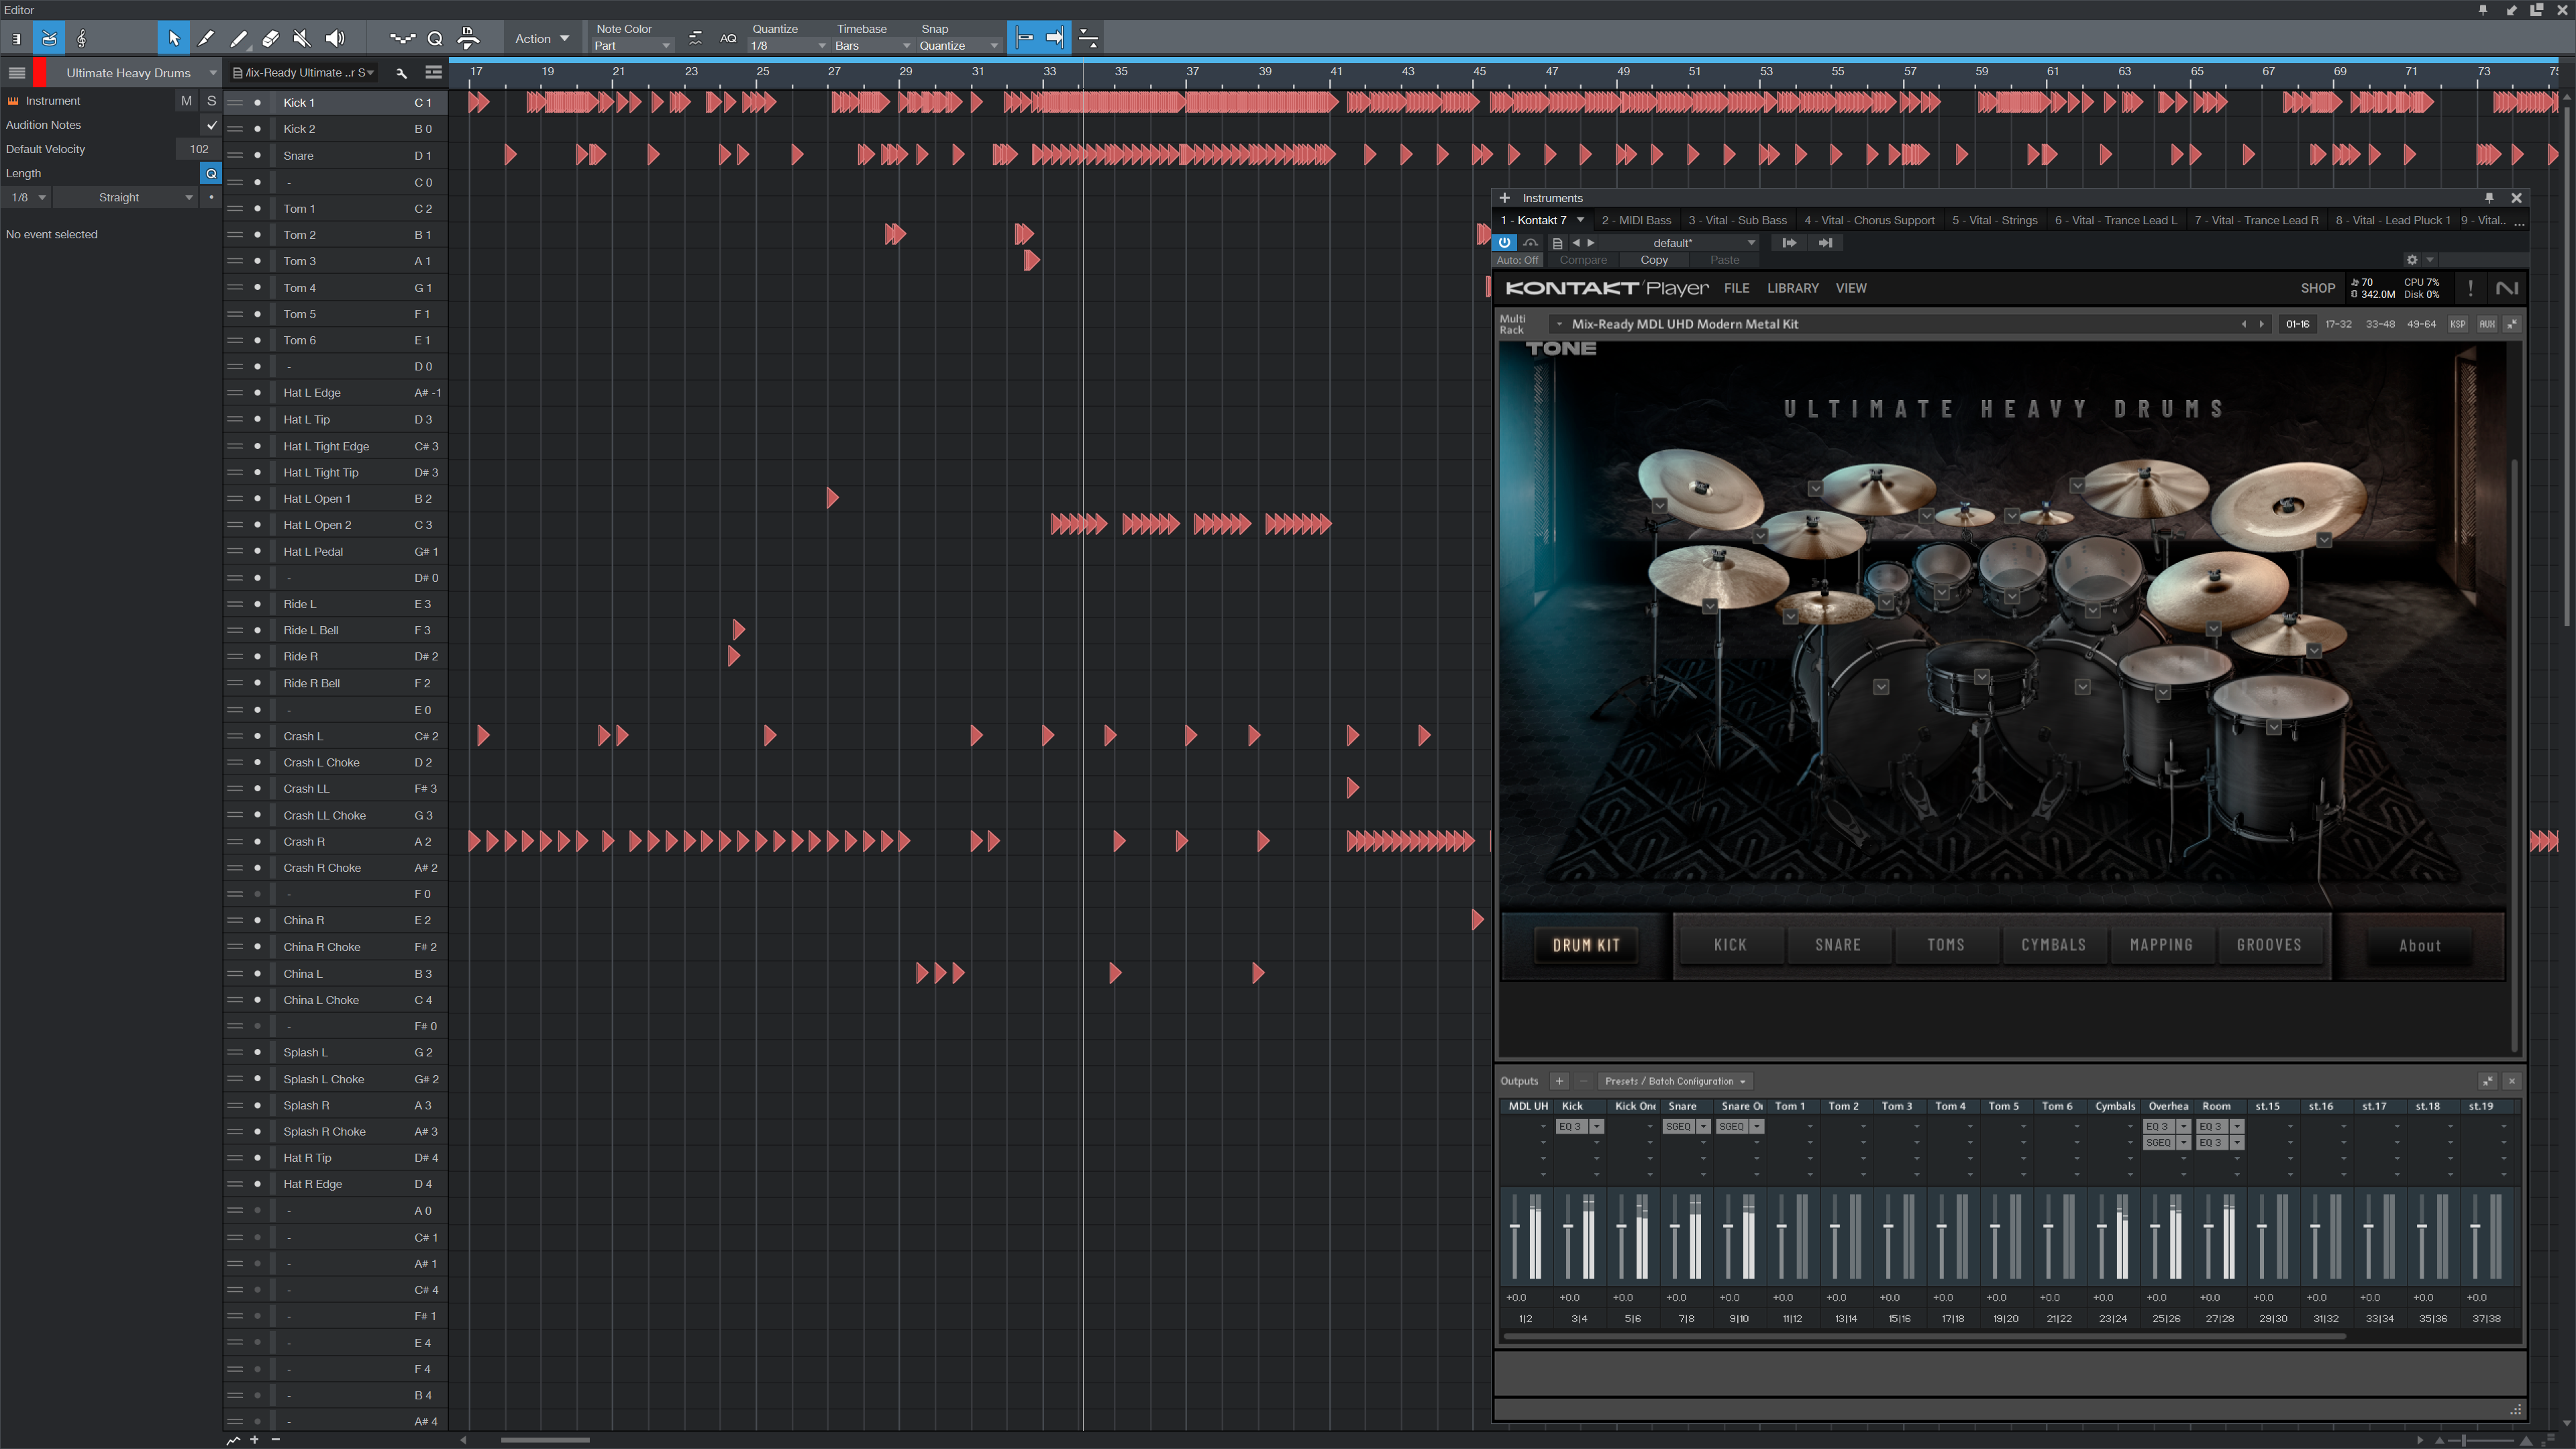Viewport: 2576px width, 1449px height.
Task: Click the Copy preset button
Action: pos(1654,260)
